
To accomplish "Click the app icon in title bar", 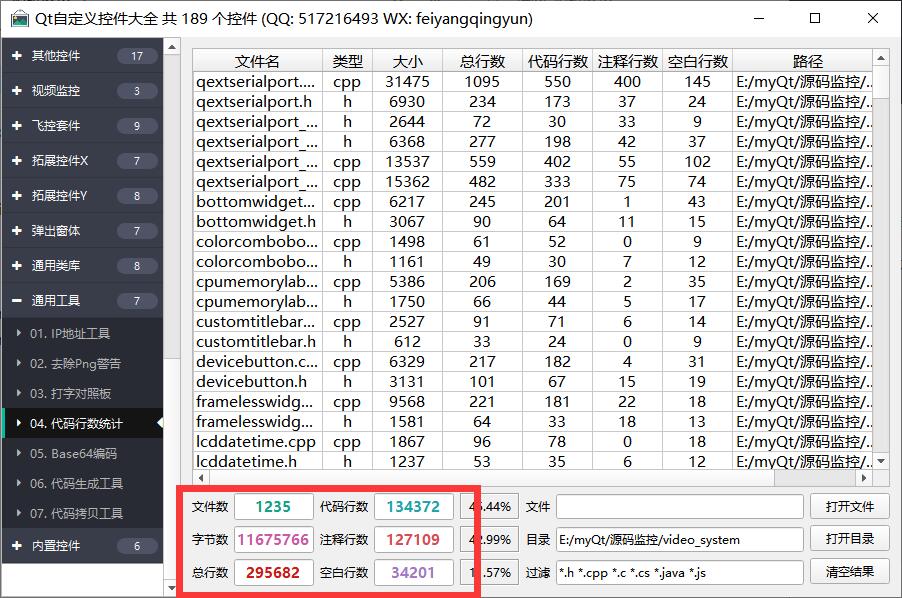I will [18, 18].
